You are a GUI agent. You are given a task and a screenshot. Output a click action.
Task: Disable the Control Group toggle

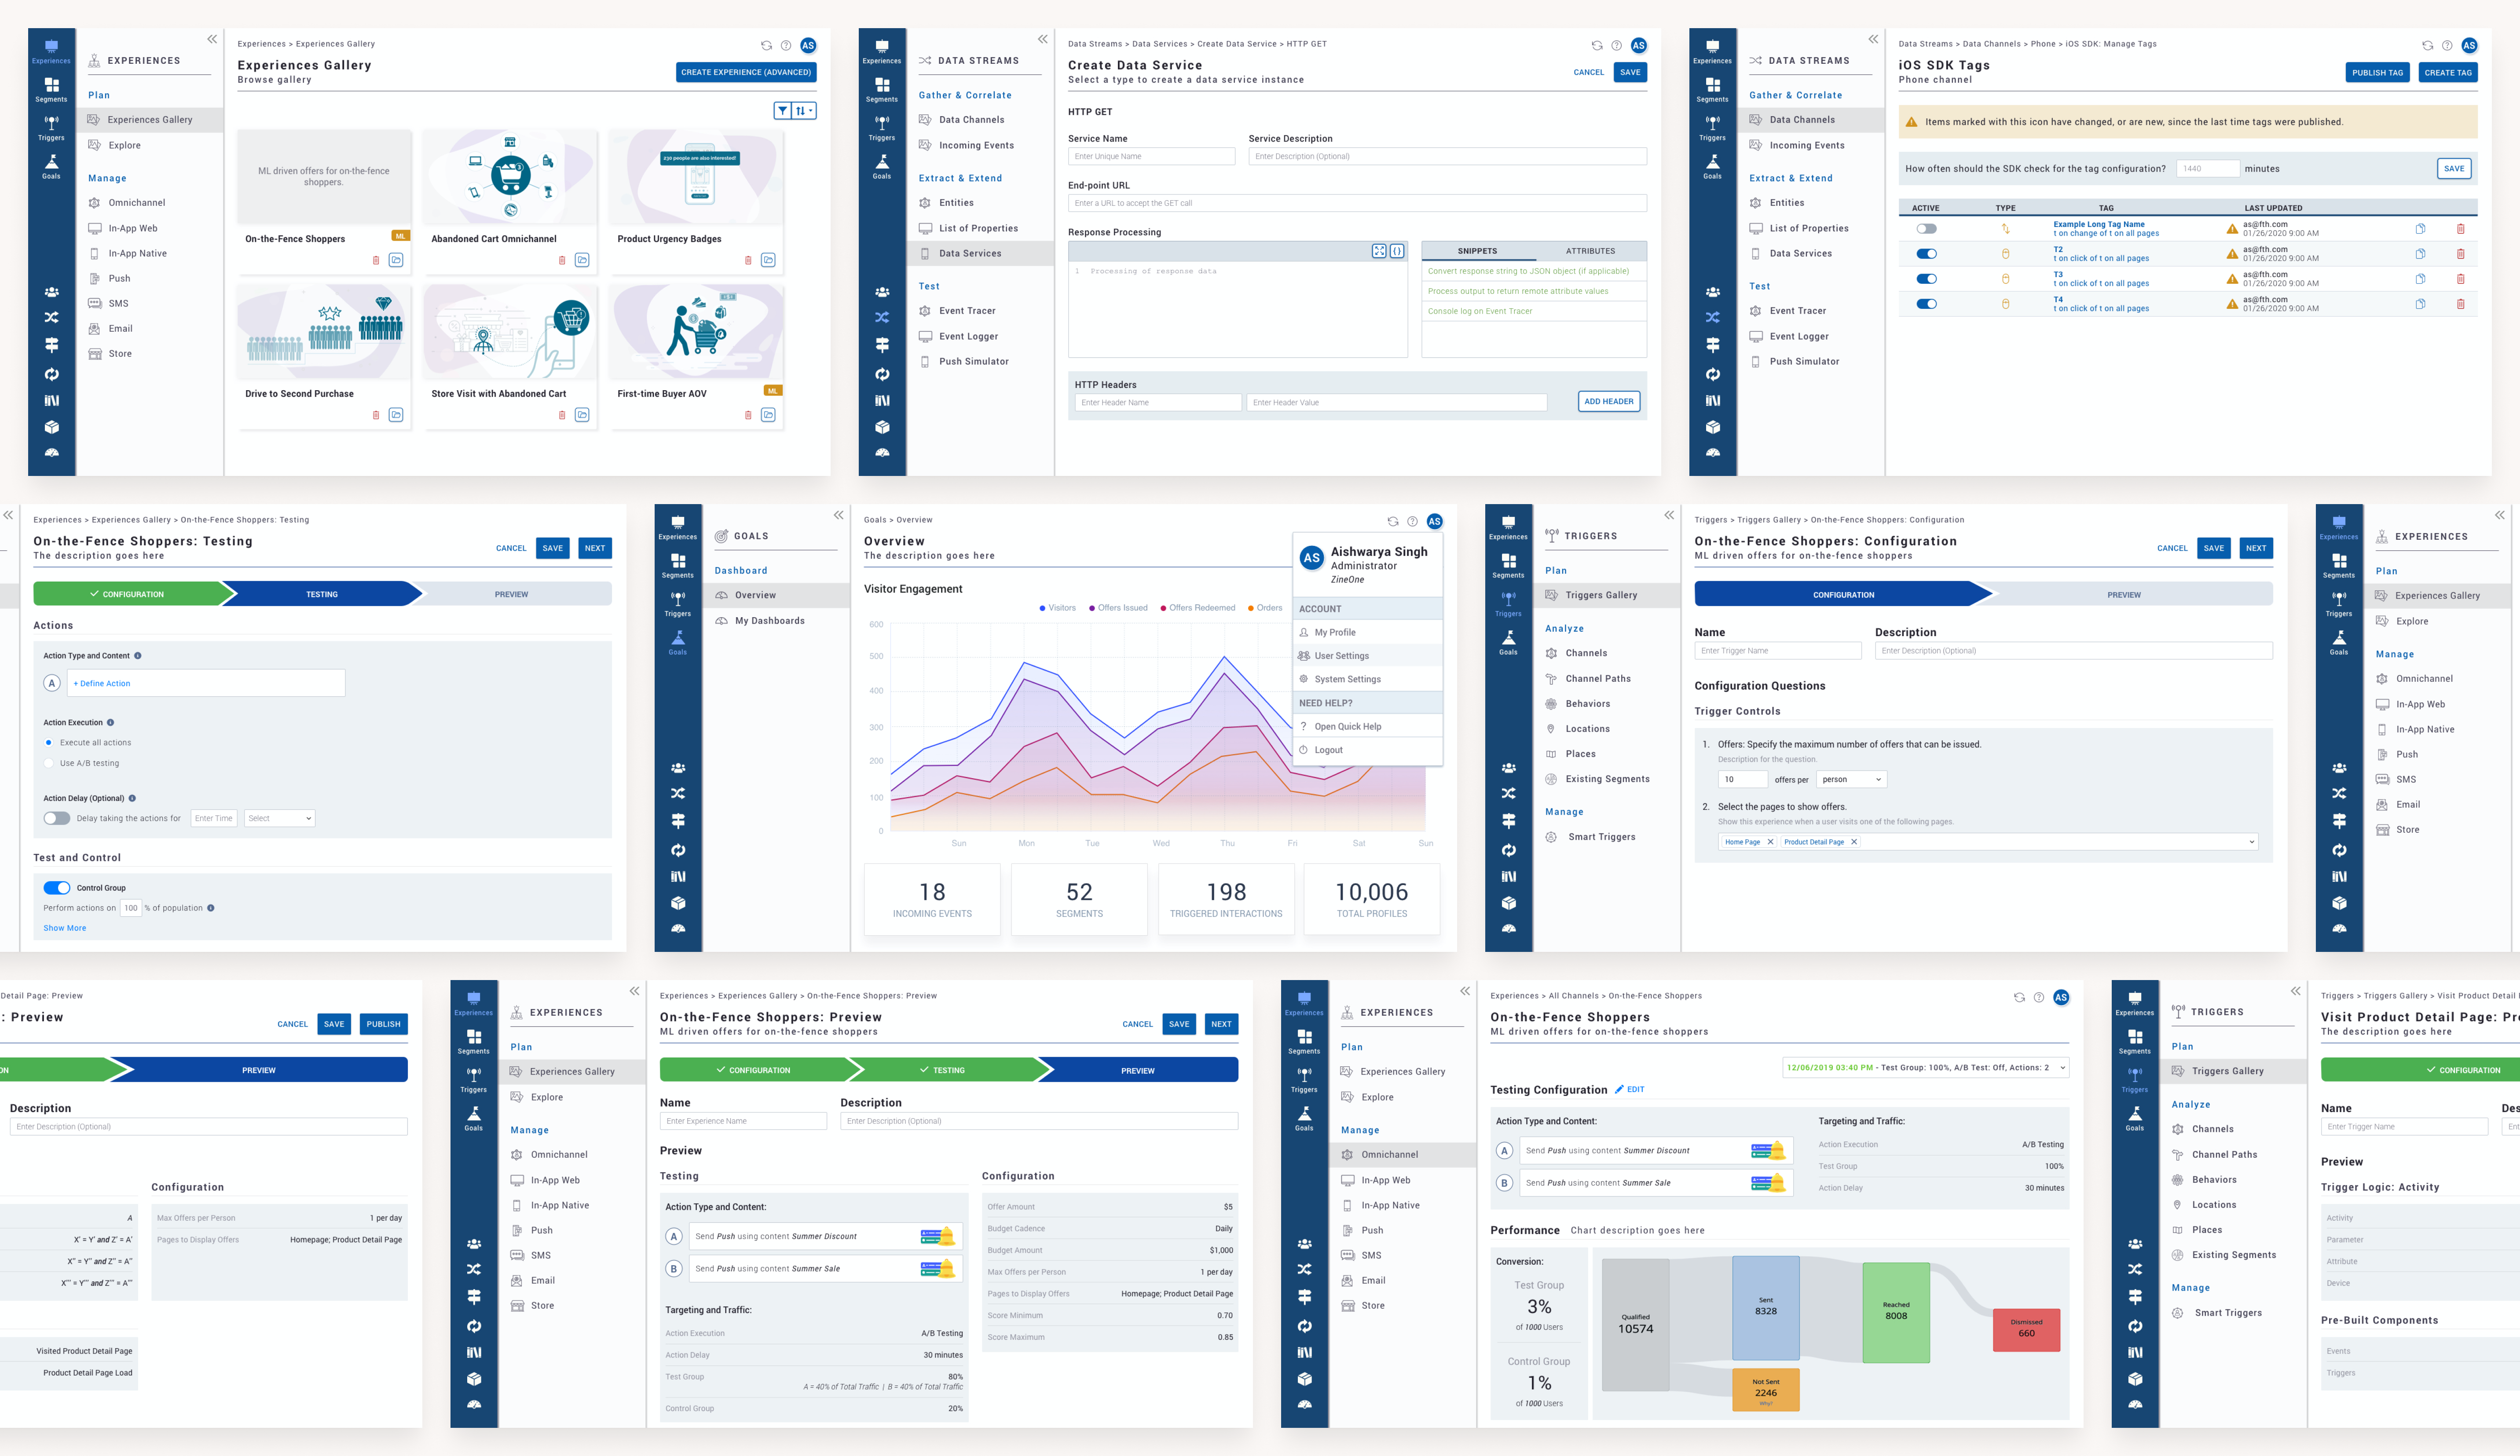point(57,888)
